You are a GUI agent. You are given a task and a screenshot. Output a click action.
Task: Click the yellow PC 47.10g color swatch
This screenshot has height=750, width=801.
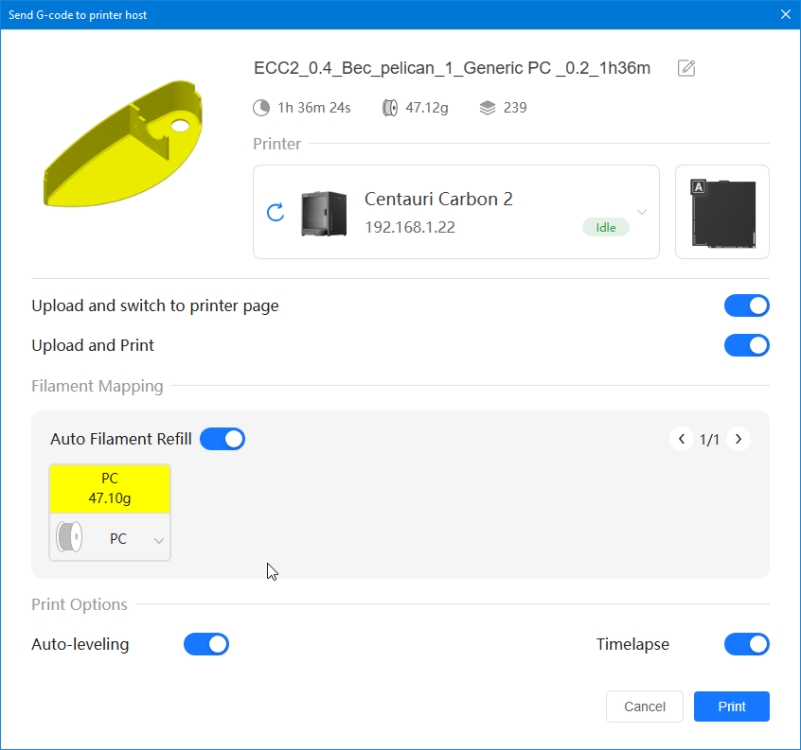(110, 489)
